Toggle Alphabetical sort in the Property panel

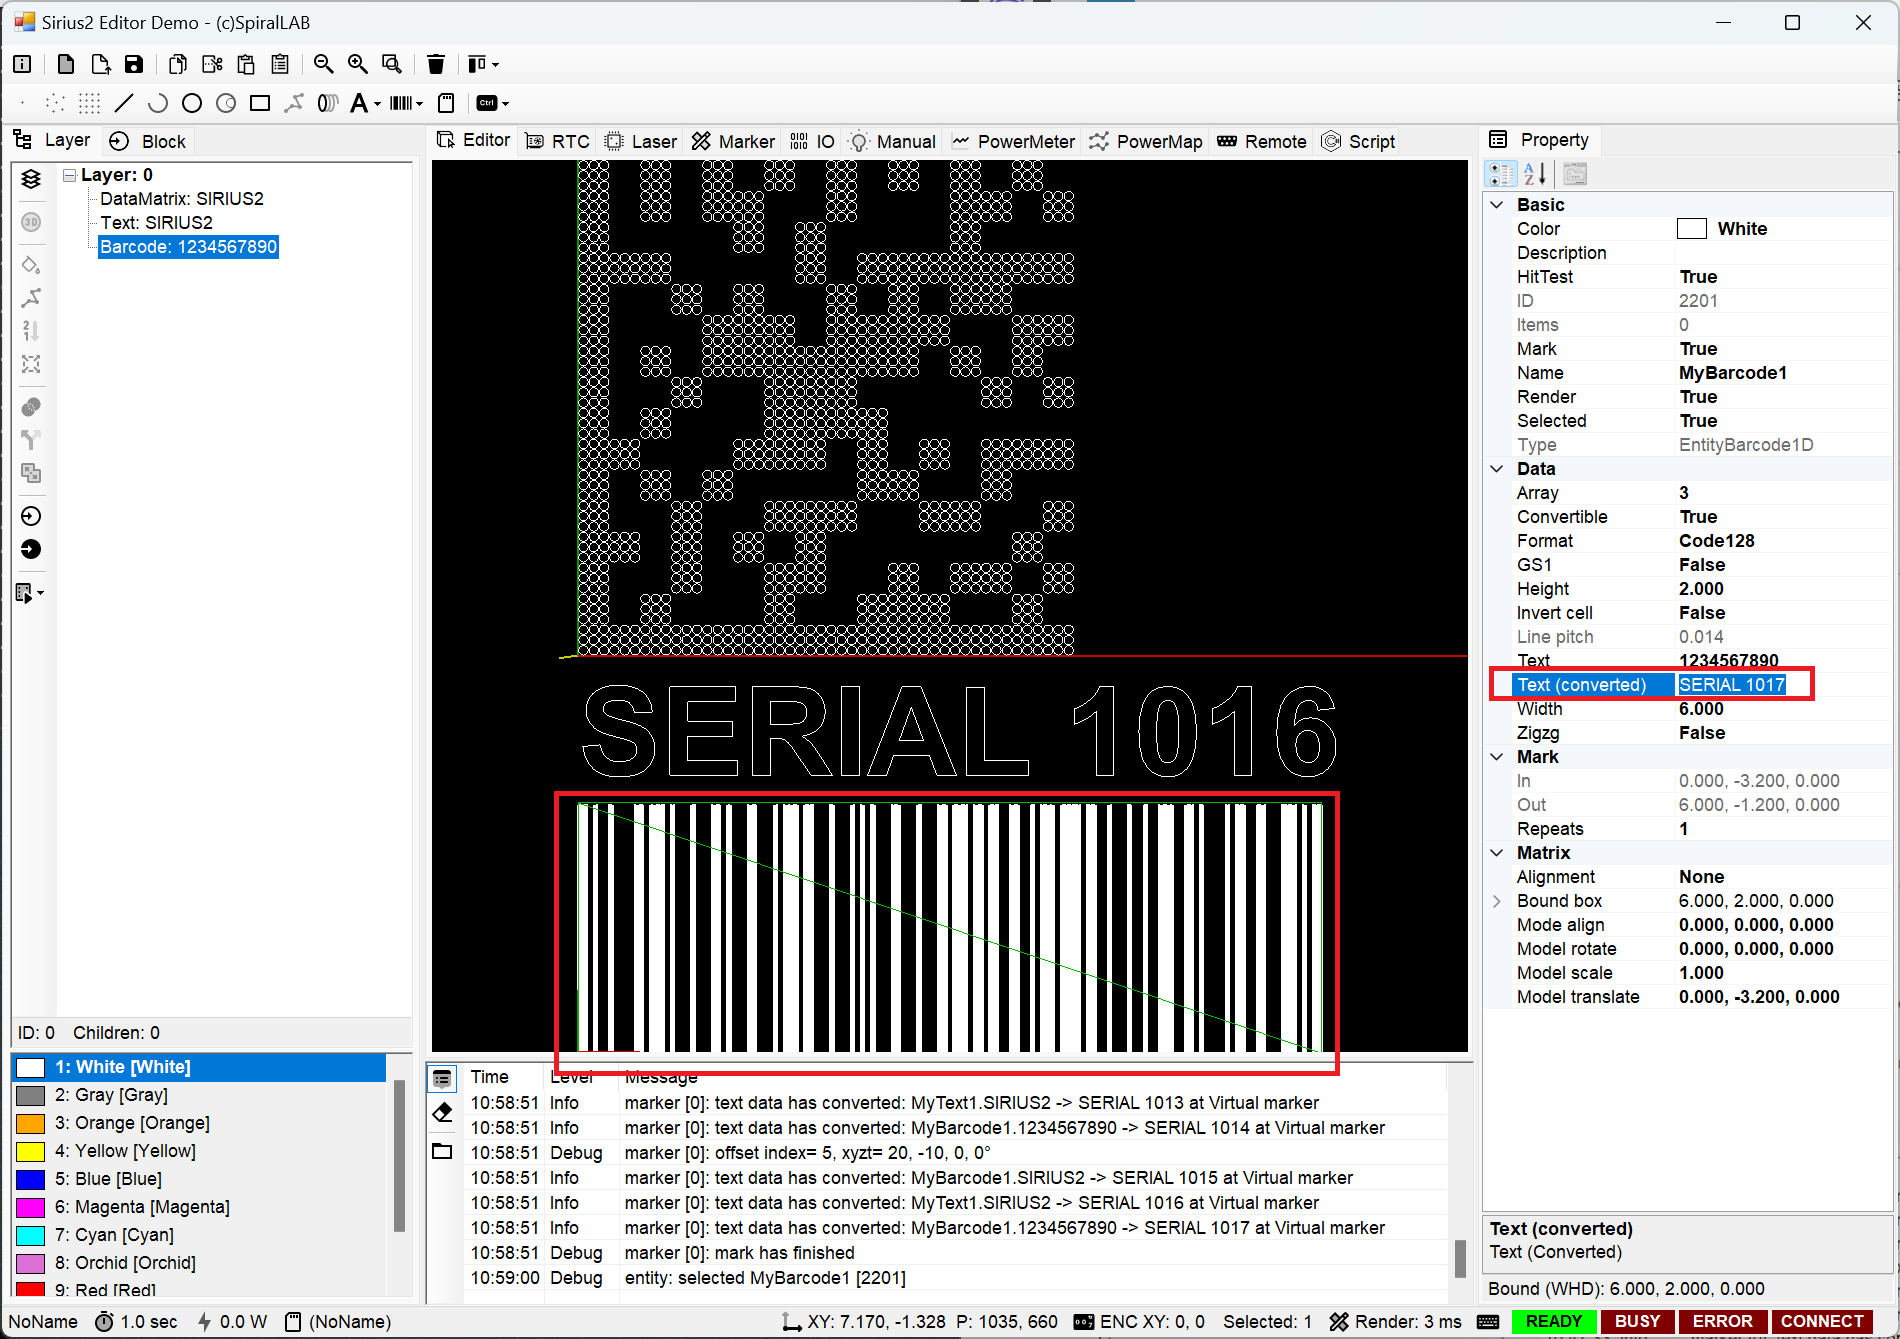[1536, 174]
